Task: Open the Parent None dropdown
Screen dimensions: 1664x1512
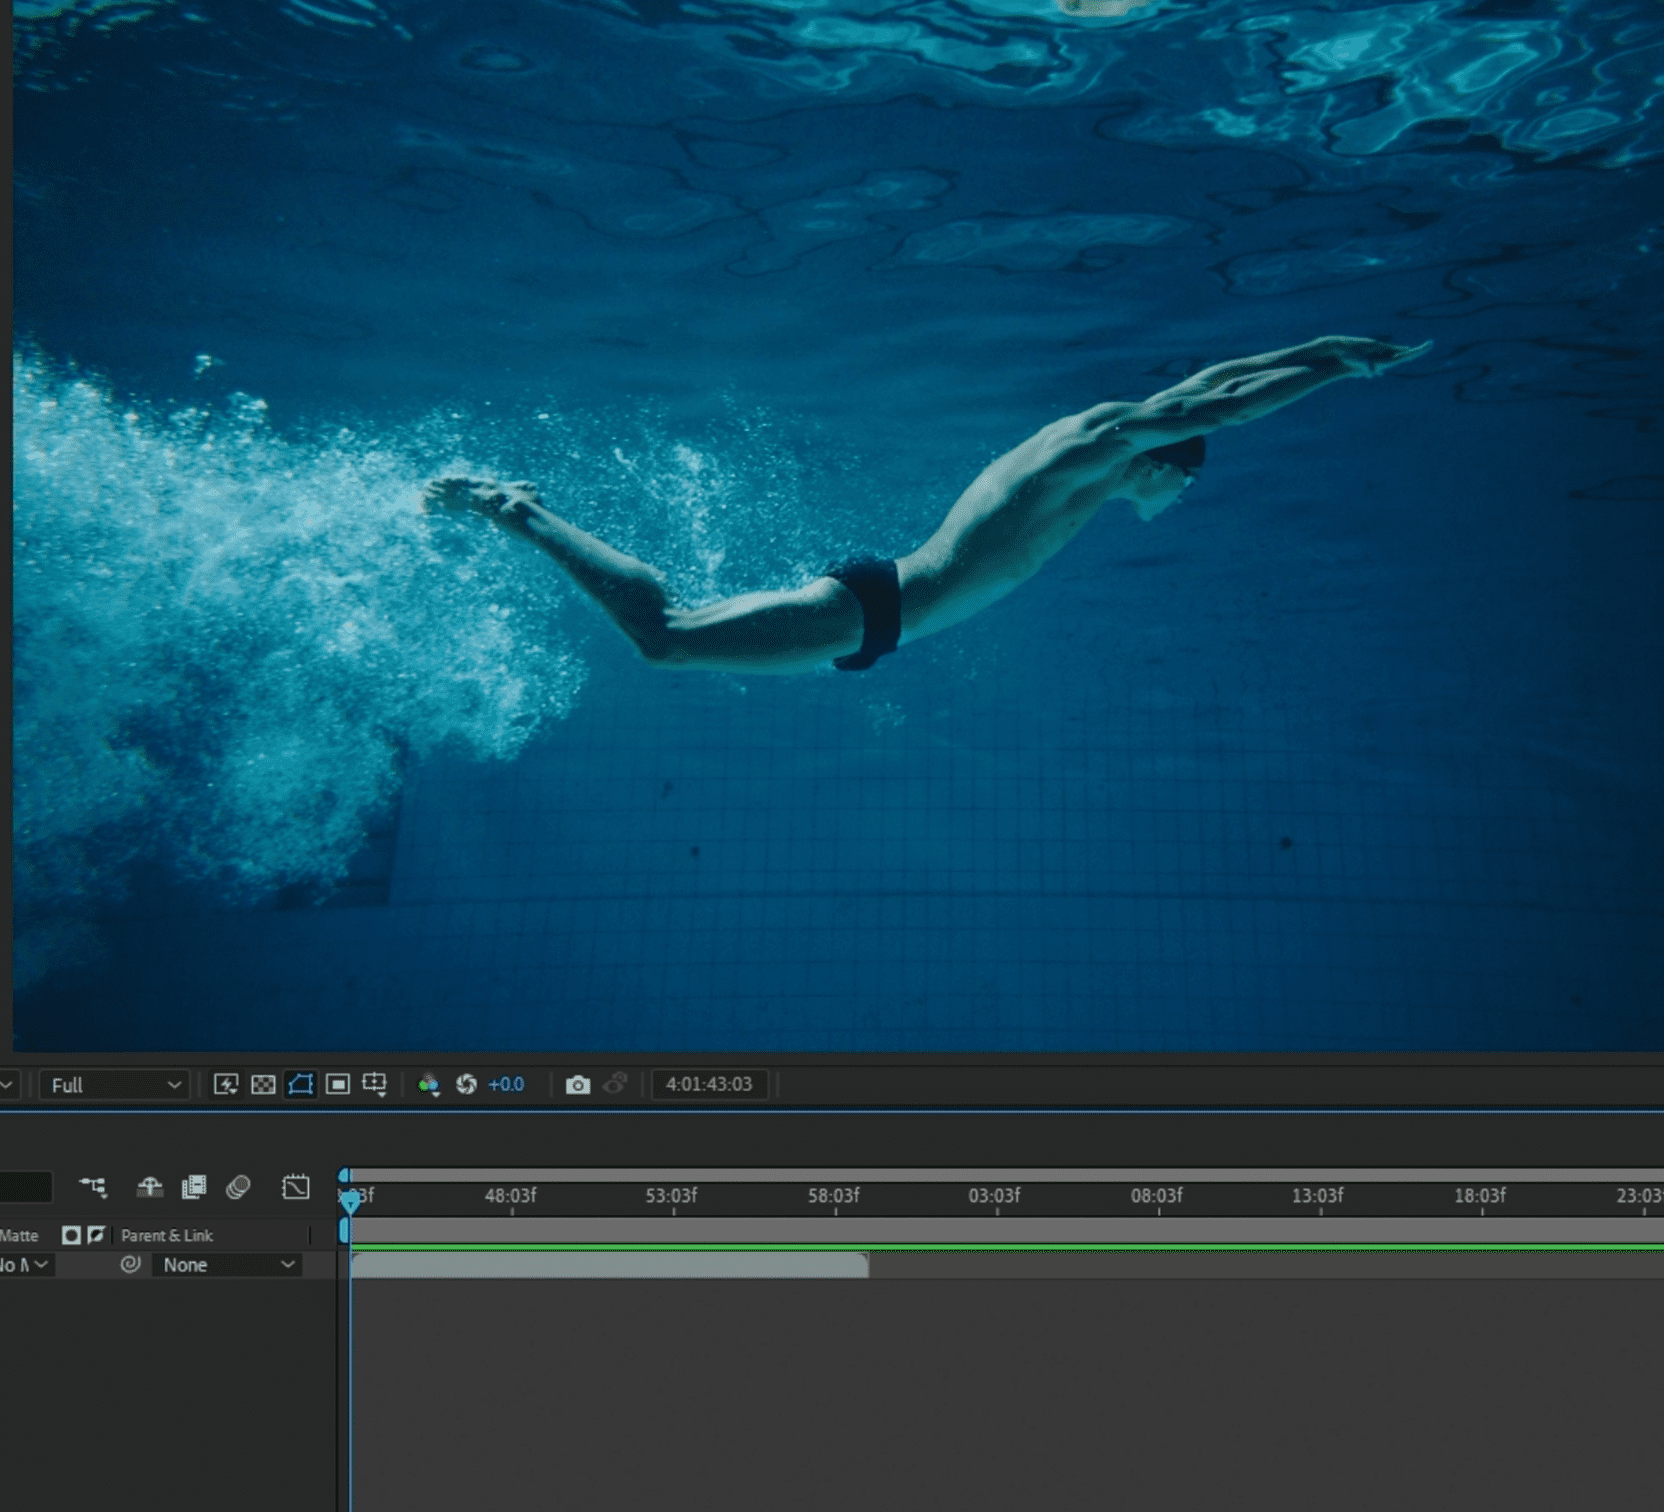Action: click(x=229, y=1265)
